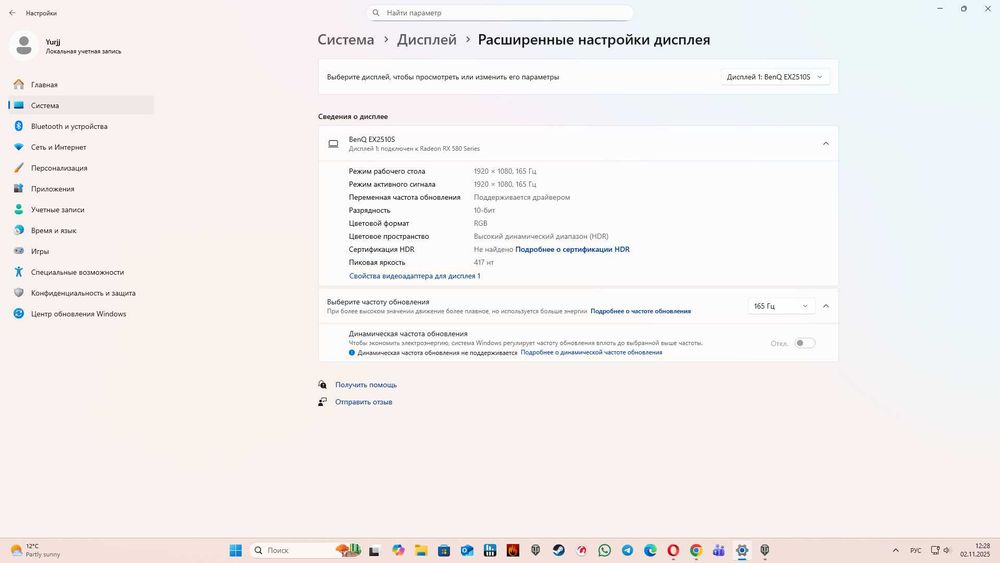Show hidden tray icons chevron

click(x=895, y=550)
